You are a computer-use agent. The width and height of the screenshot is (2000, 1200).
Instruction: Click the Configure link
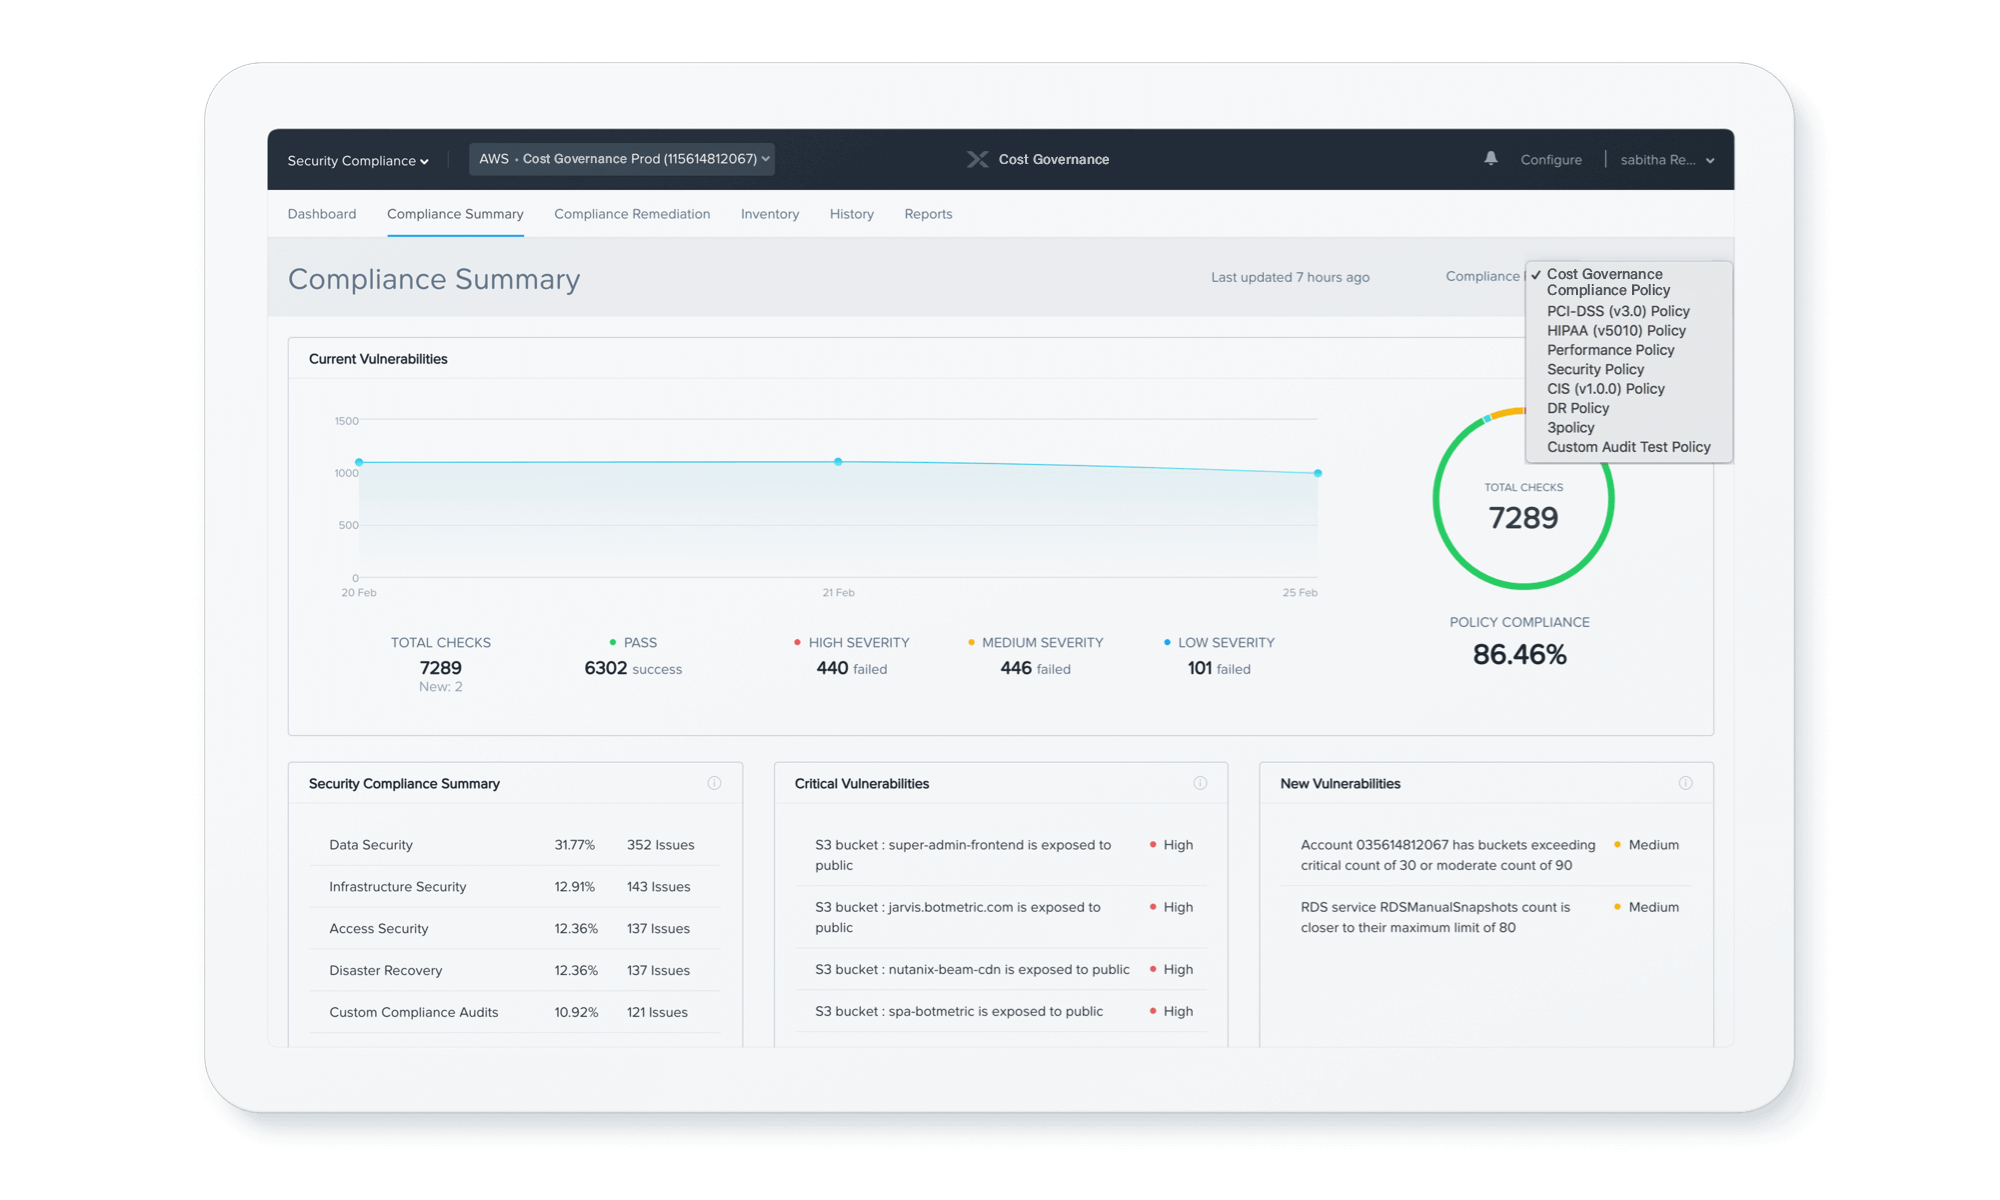[x=1550, y=160]
